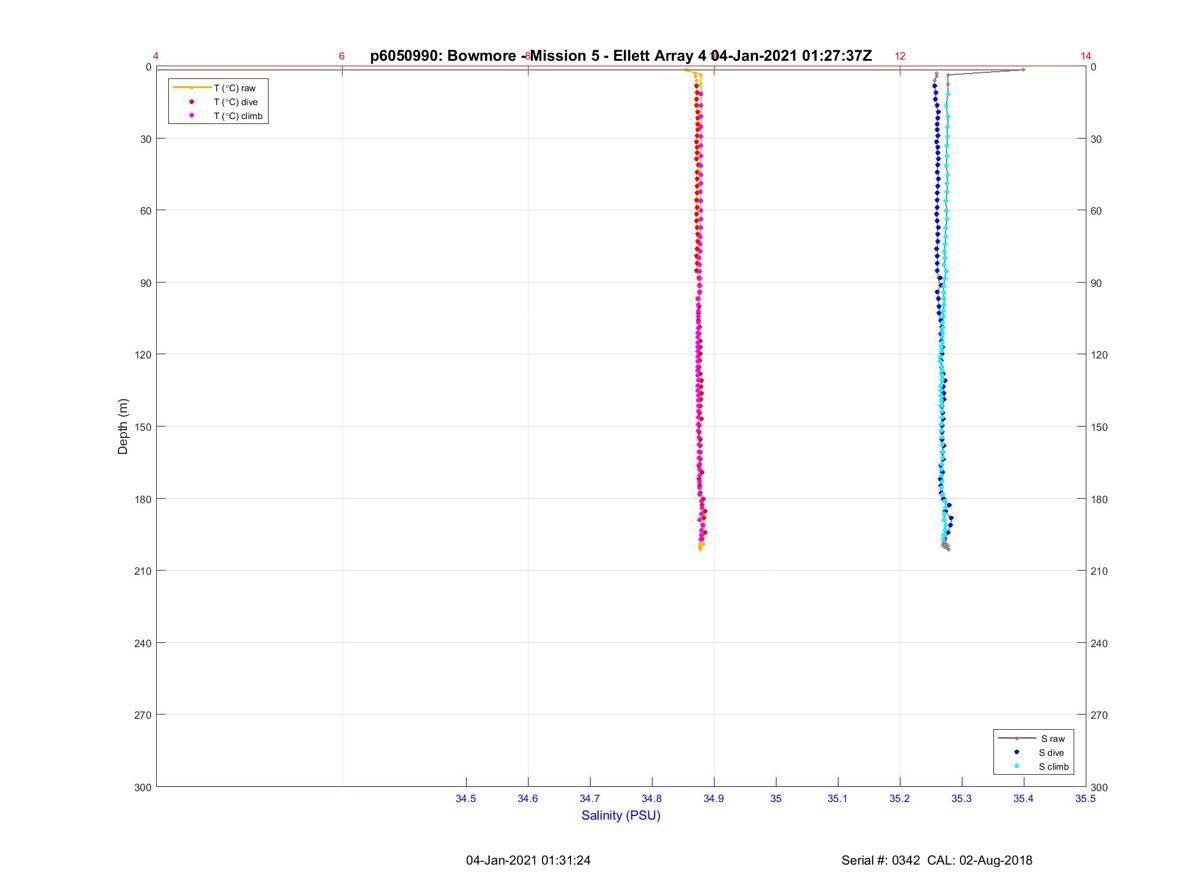This screenshot has height=885, width=1200.
Task: Click the salinity tick label 34.7
Action: [590, 798]
